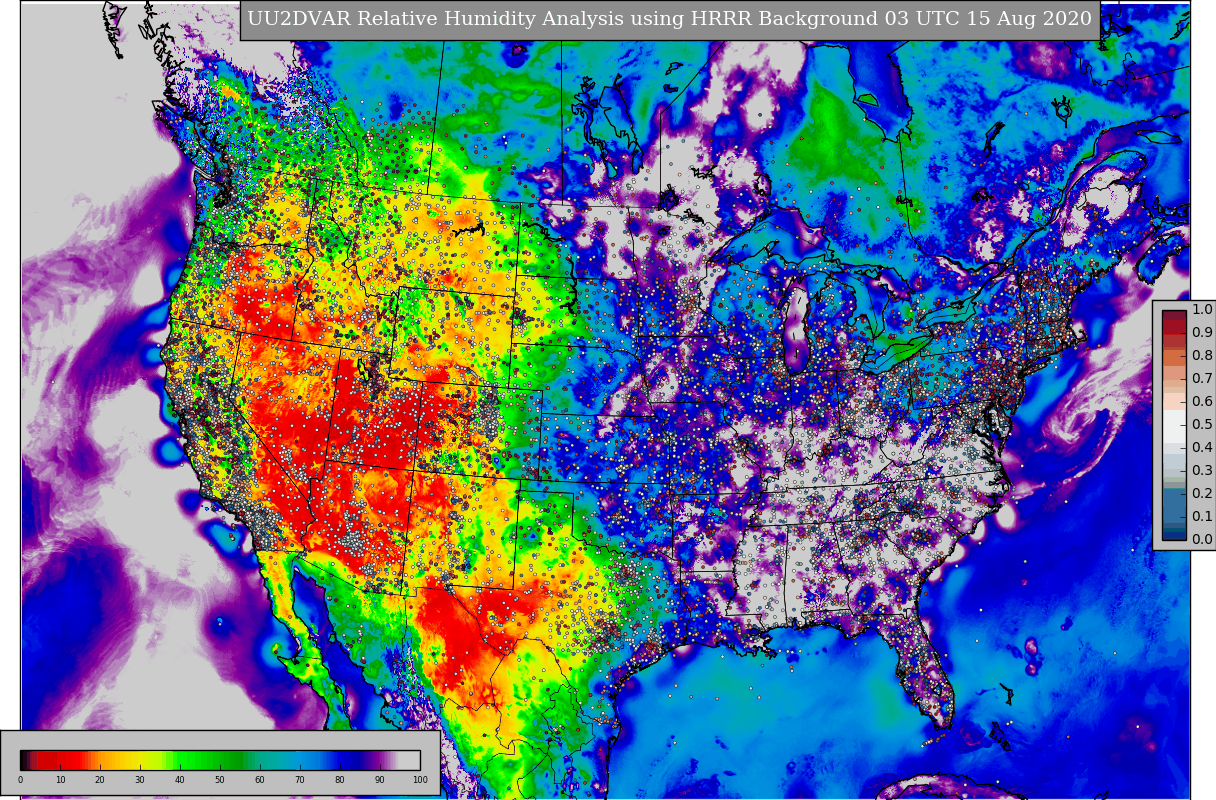Image resolution: width=1216 pixels, height=800 pixels.
Task: Click the green portion of the humidity colorbar
Action: (x=210, y=760)
